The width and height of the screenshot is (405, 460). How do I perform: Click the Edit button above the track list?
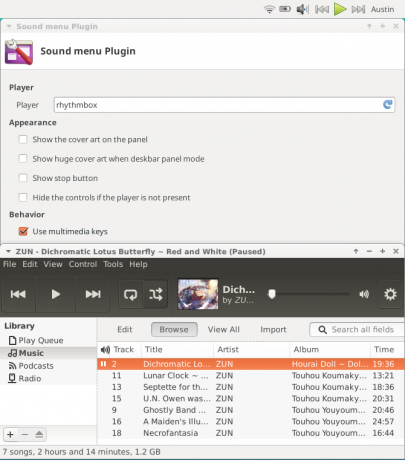click(125, 329)
